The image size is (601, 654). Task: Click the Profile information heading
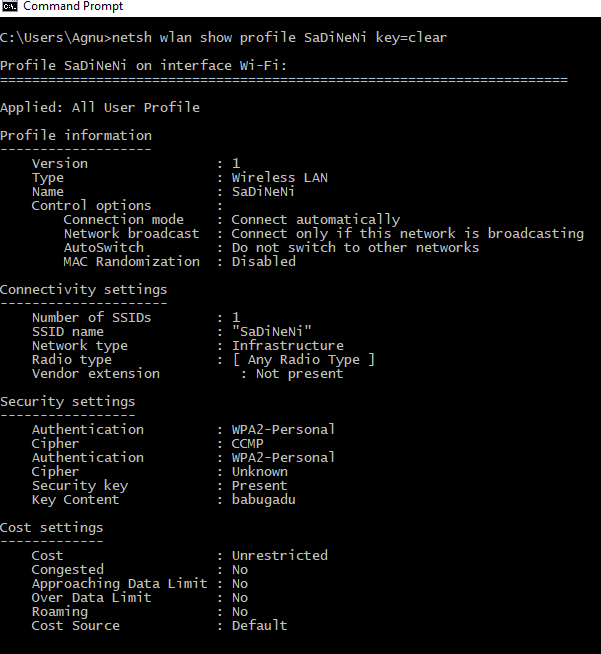(76, 135)
